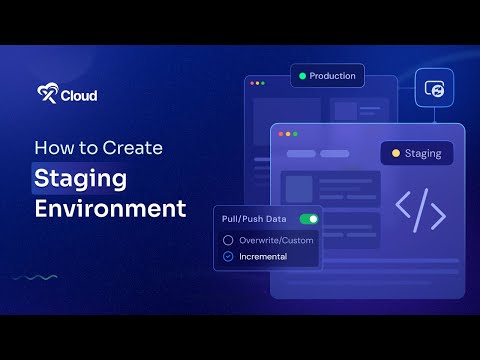Click the red dot on Production window
This screenshot has height=360, width=480.
(x=252, y=83)
